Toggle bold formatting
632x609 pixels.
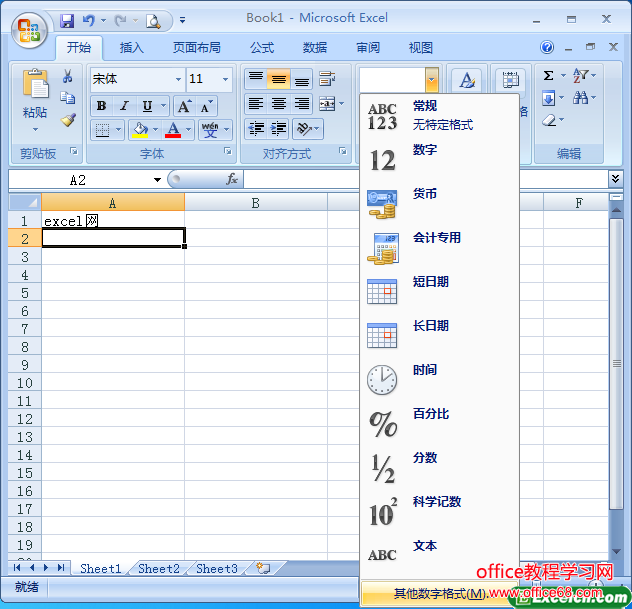102,106
